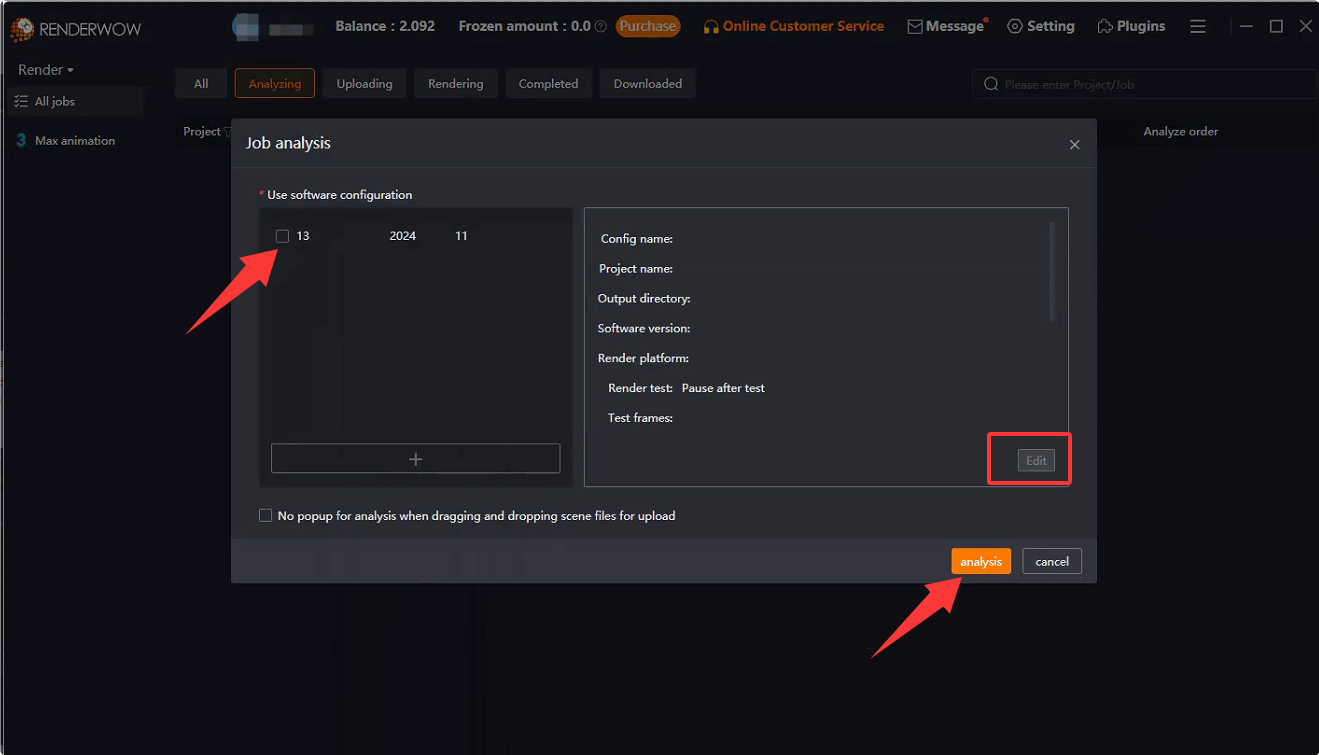Screen dimensions: 1319x755
Task: Switch to the Completed tab
Action: (x=548, y=83)
